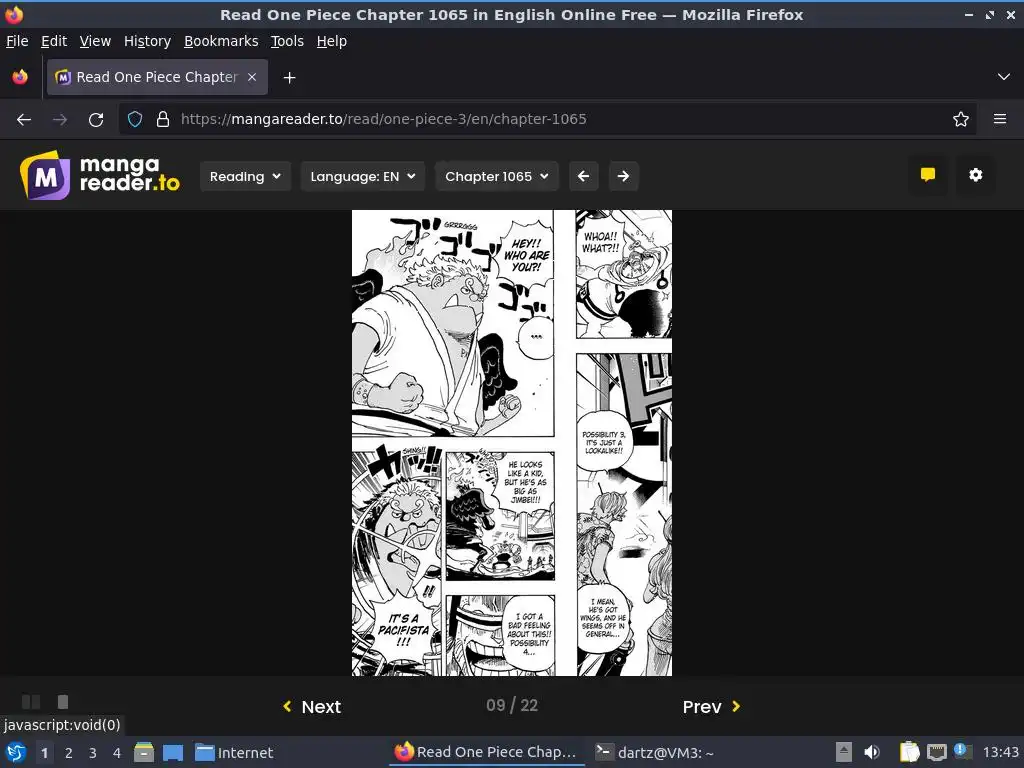Bookmark this page with star icon

(x=961, y=119)
